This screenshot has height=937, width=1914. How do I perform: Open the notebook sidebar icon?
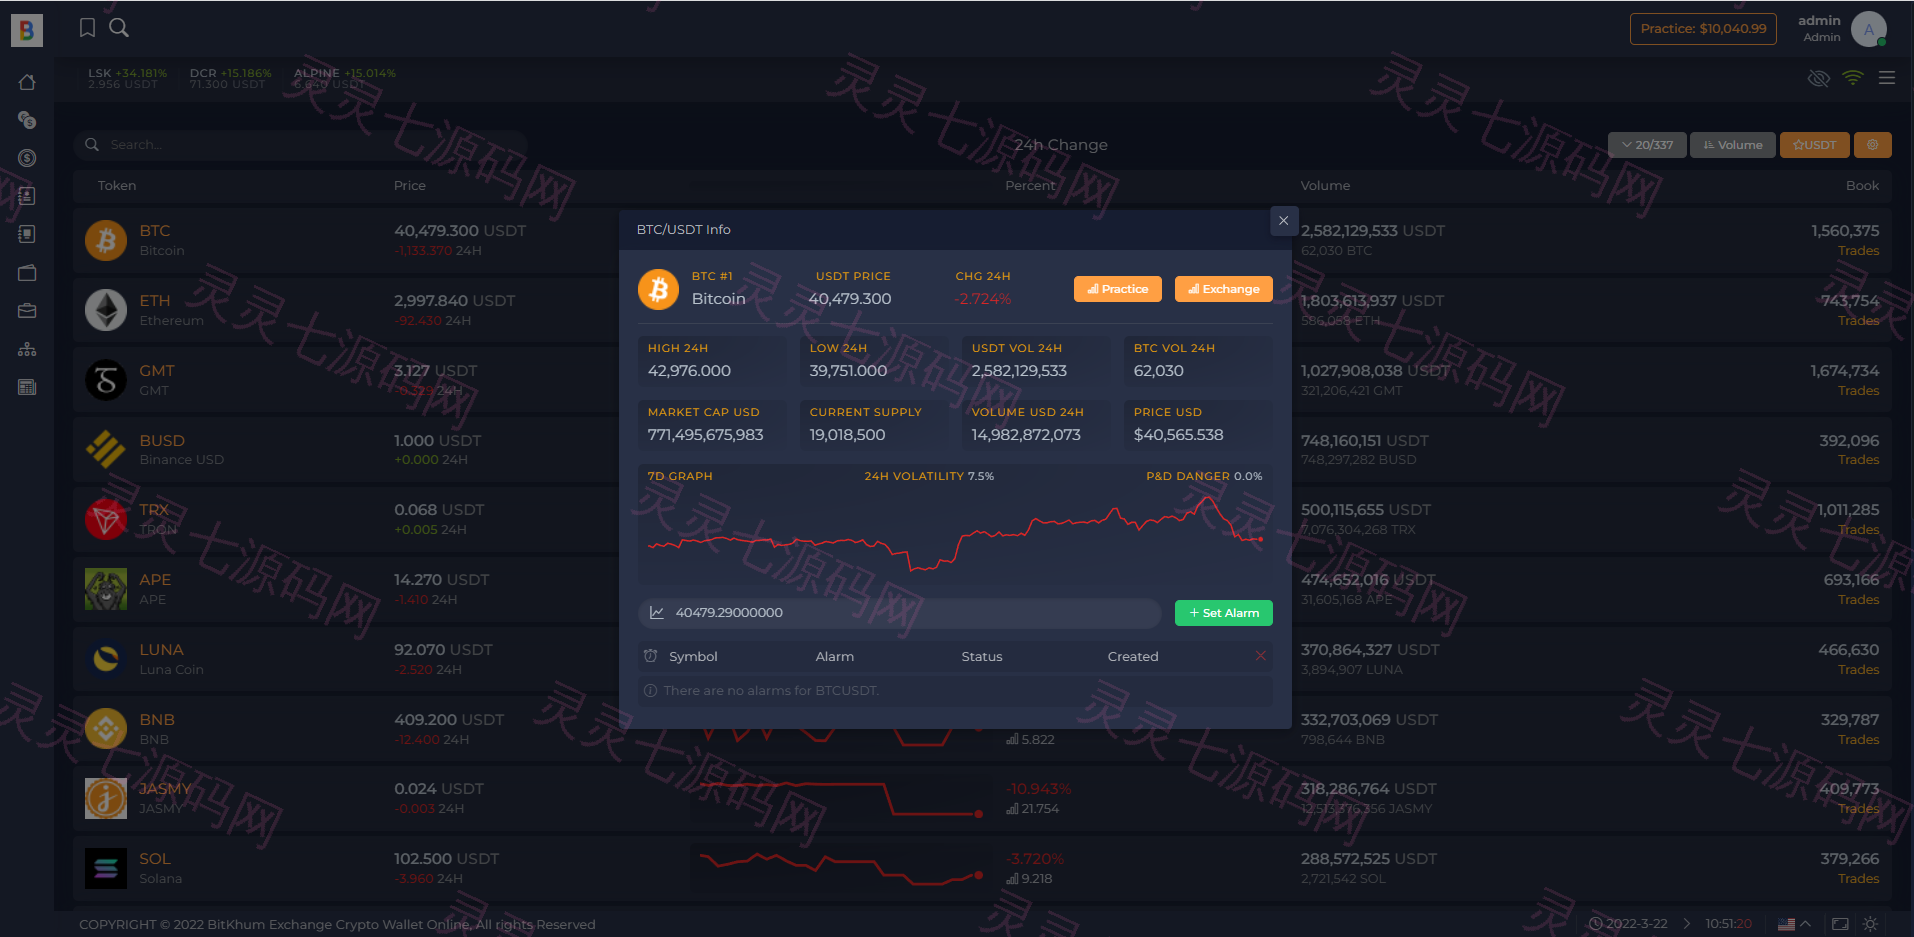pyautogui.click(x=27, y=234)
